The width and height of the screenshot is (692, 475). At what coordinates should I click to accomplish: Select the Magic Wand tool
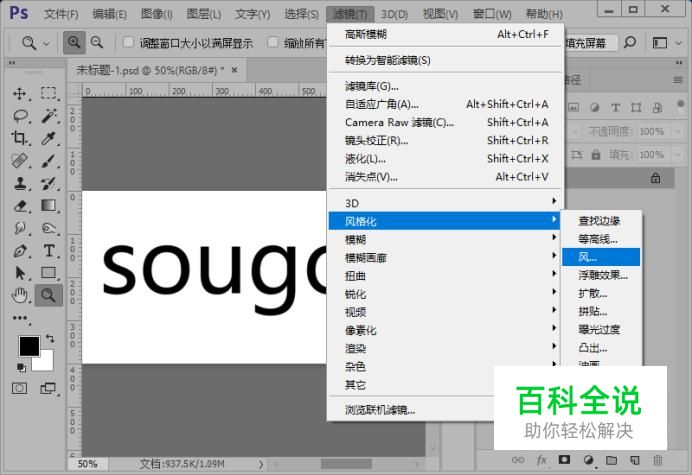(49, 116)
